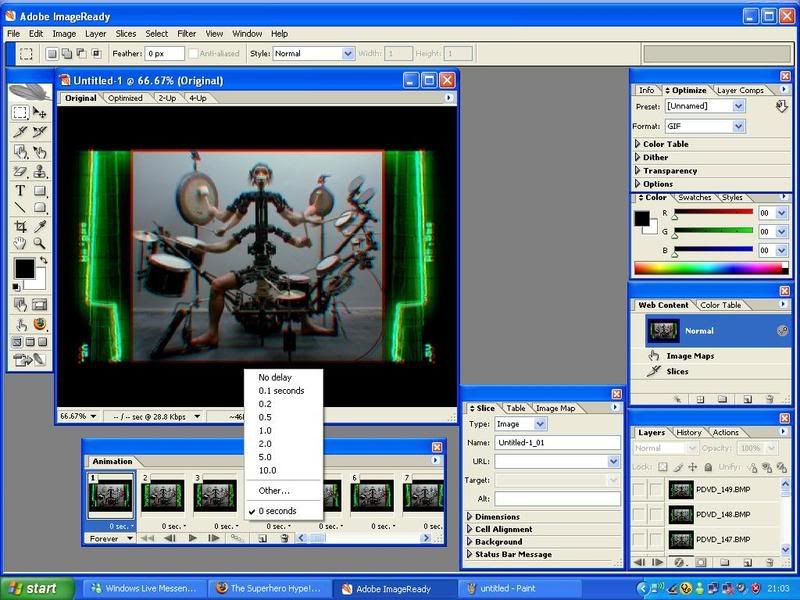This screenshot has height=600, width=800.
Task: Select the Eraser tool
Action: 20,171
